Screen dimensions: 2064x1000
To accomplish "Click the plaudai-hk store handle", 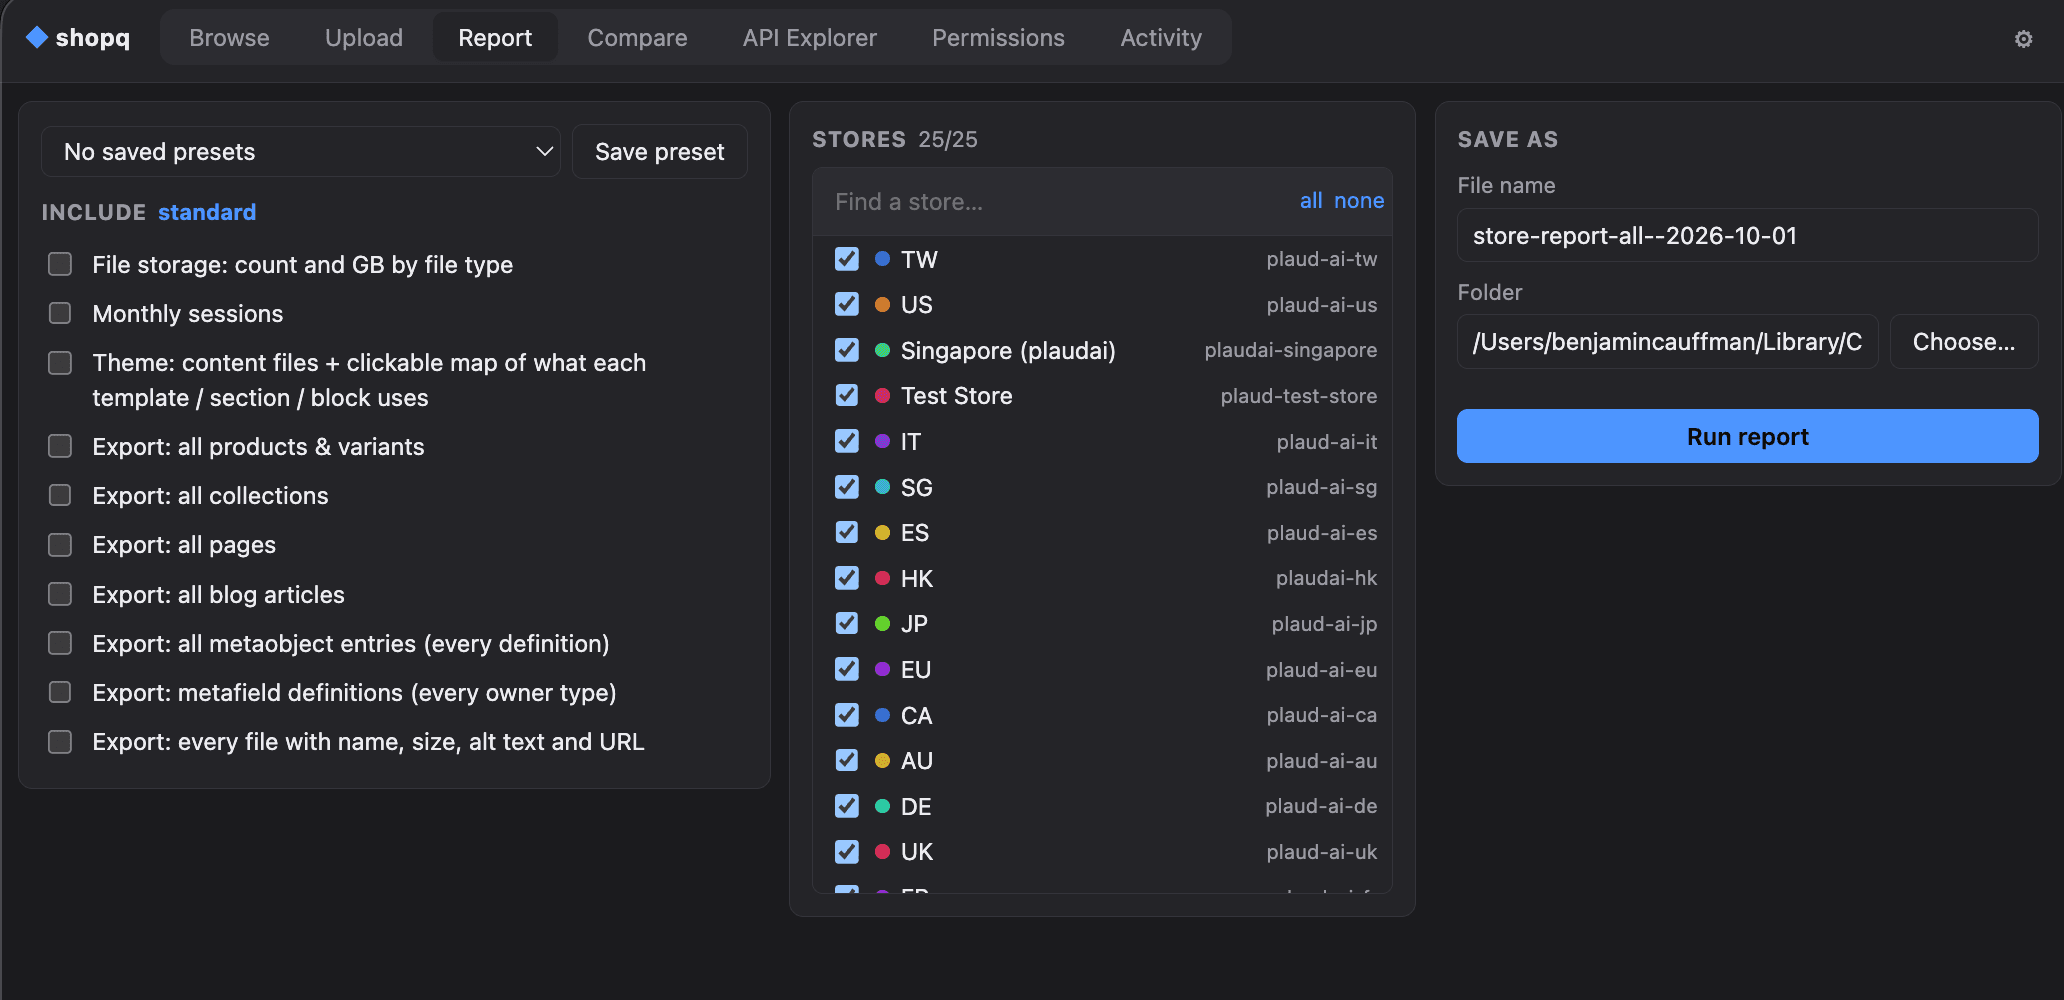I will click(1326, 578).
